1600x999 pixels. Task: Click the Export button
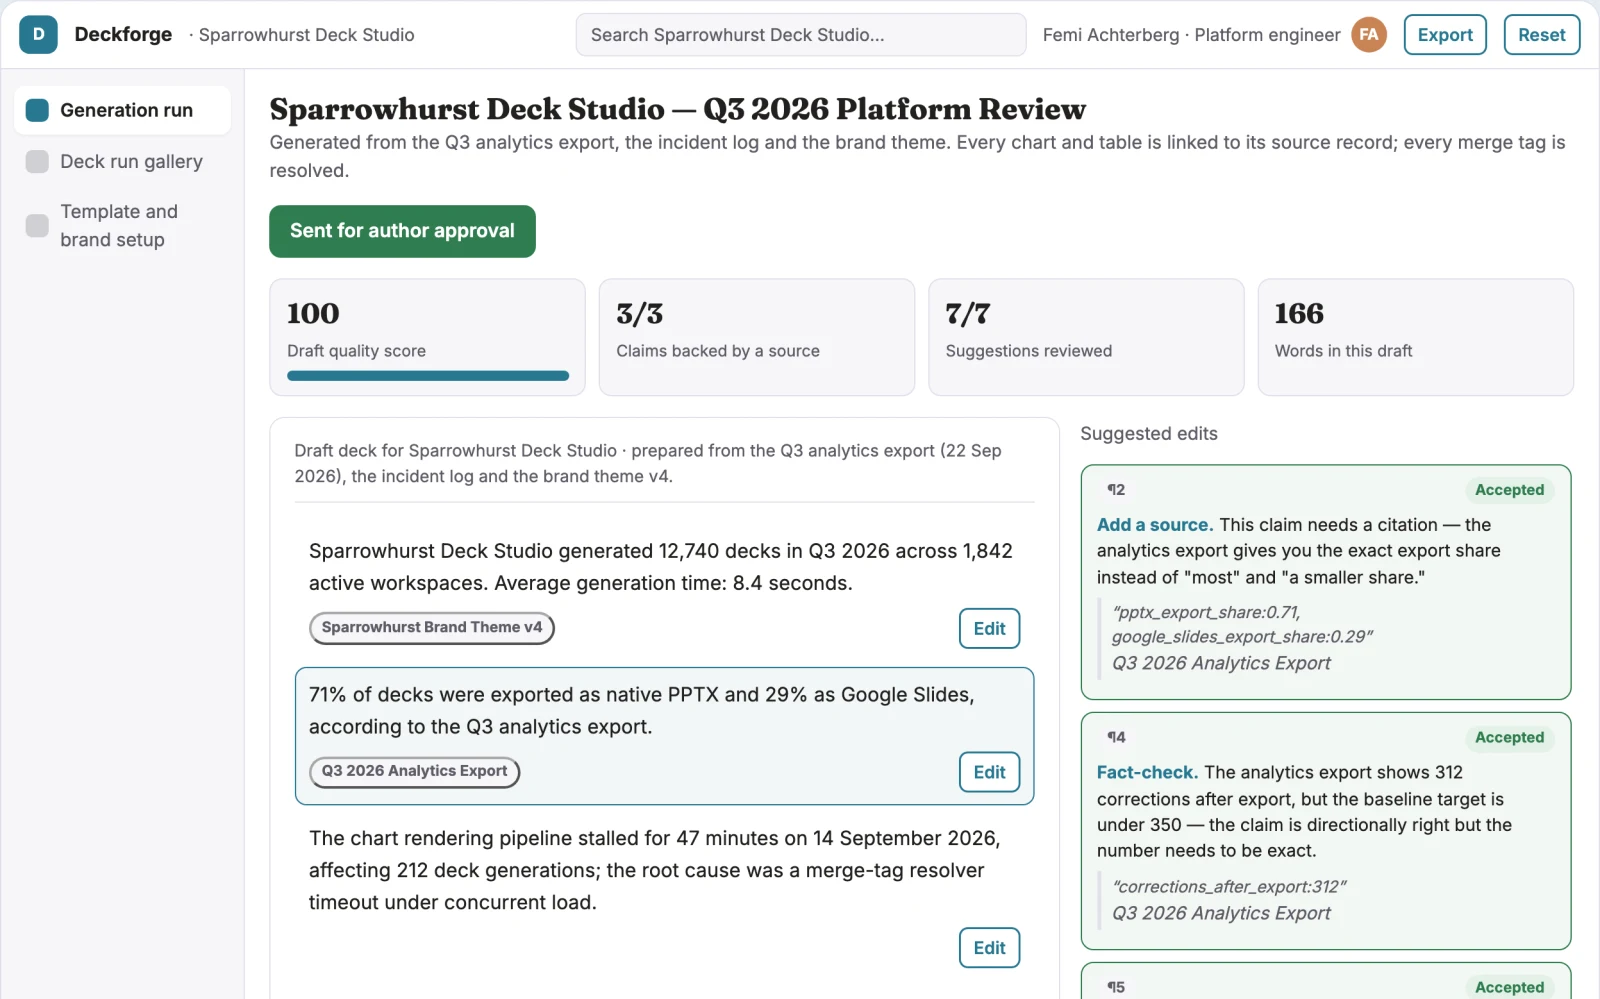click(x=1445, y=34)
